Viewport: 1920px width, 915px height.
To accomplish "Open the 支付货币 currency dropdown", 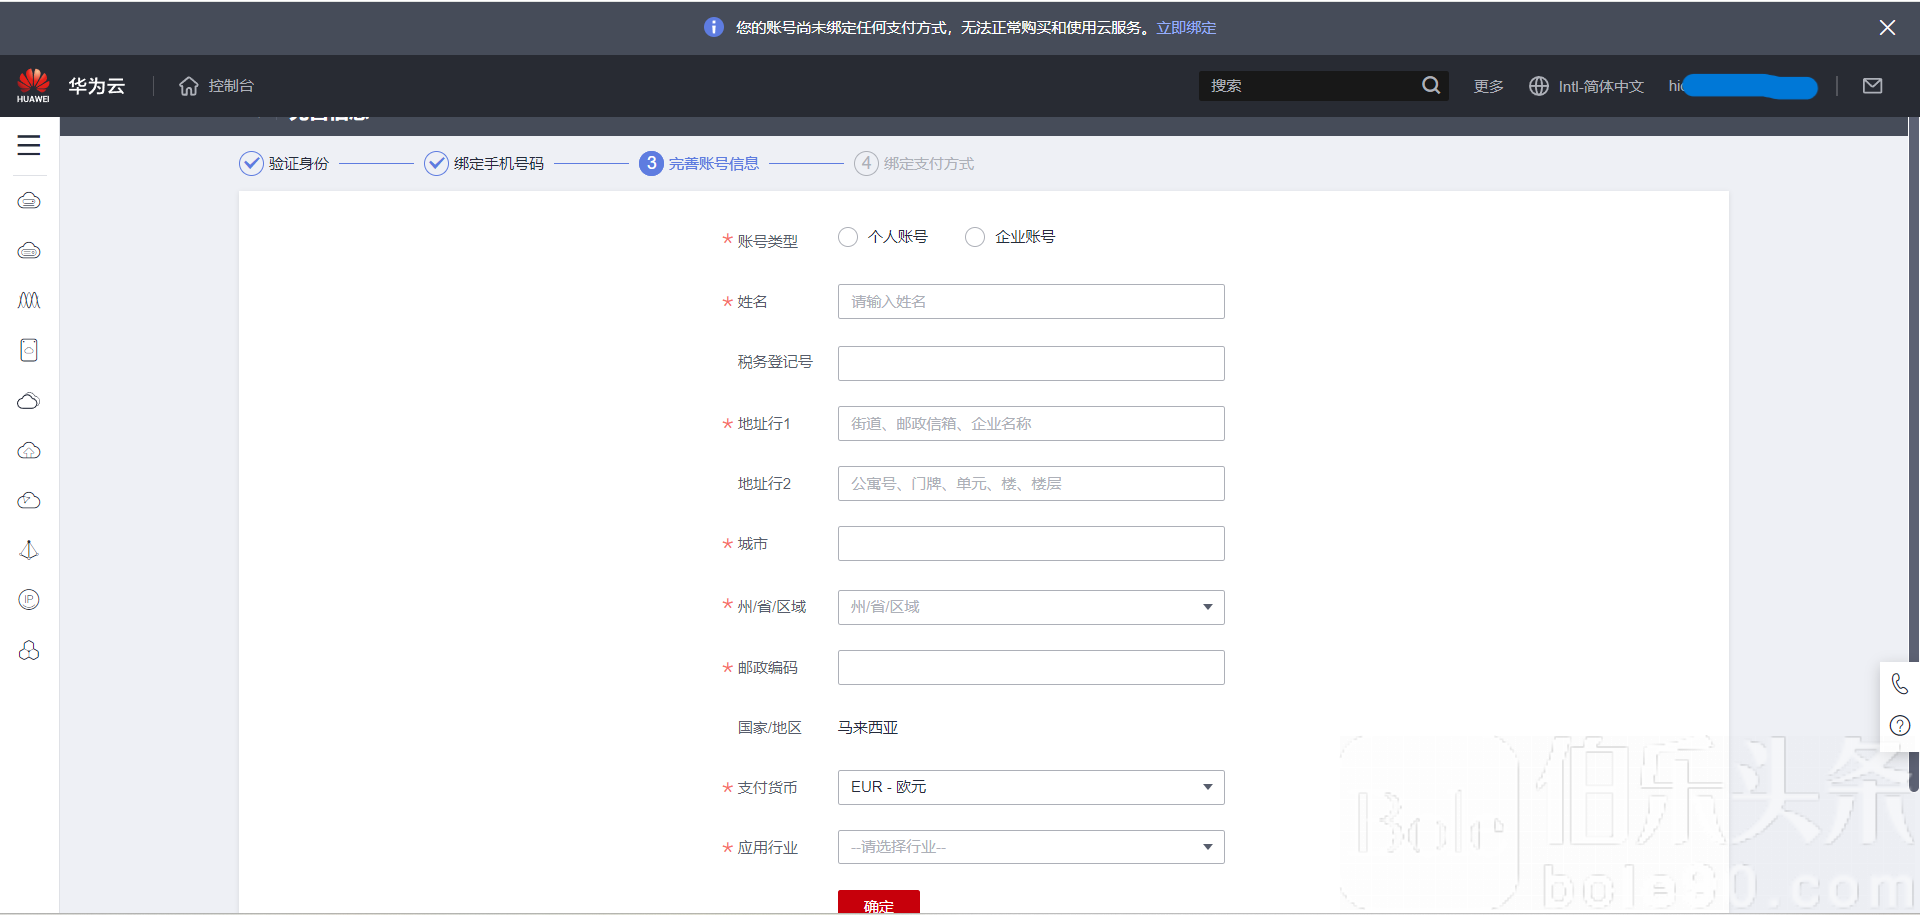I will pos(1031,787).
